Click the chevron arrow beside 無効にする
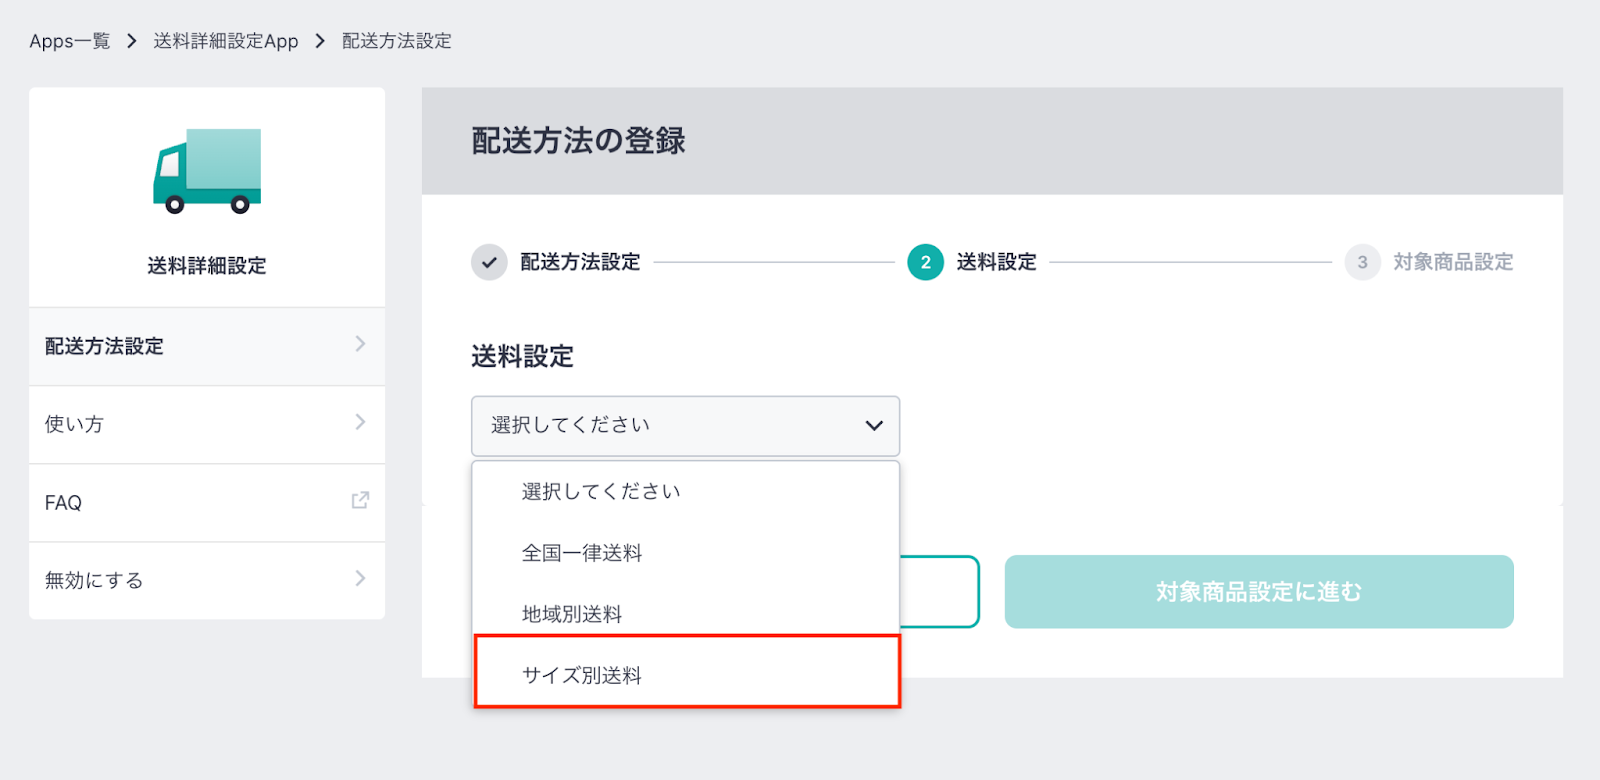The width and height of the screenshot is (1600, 780). 360,578
